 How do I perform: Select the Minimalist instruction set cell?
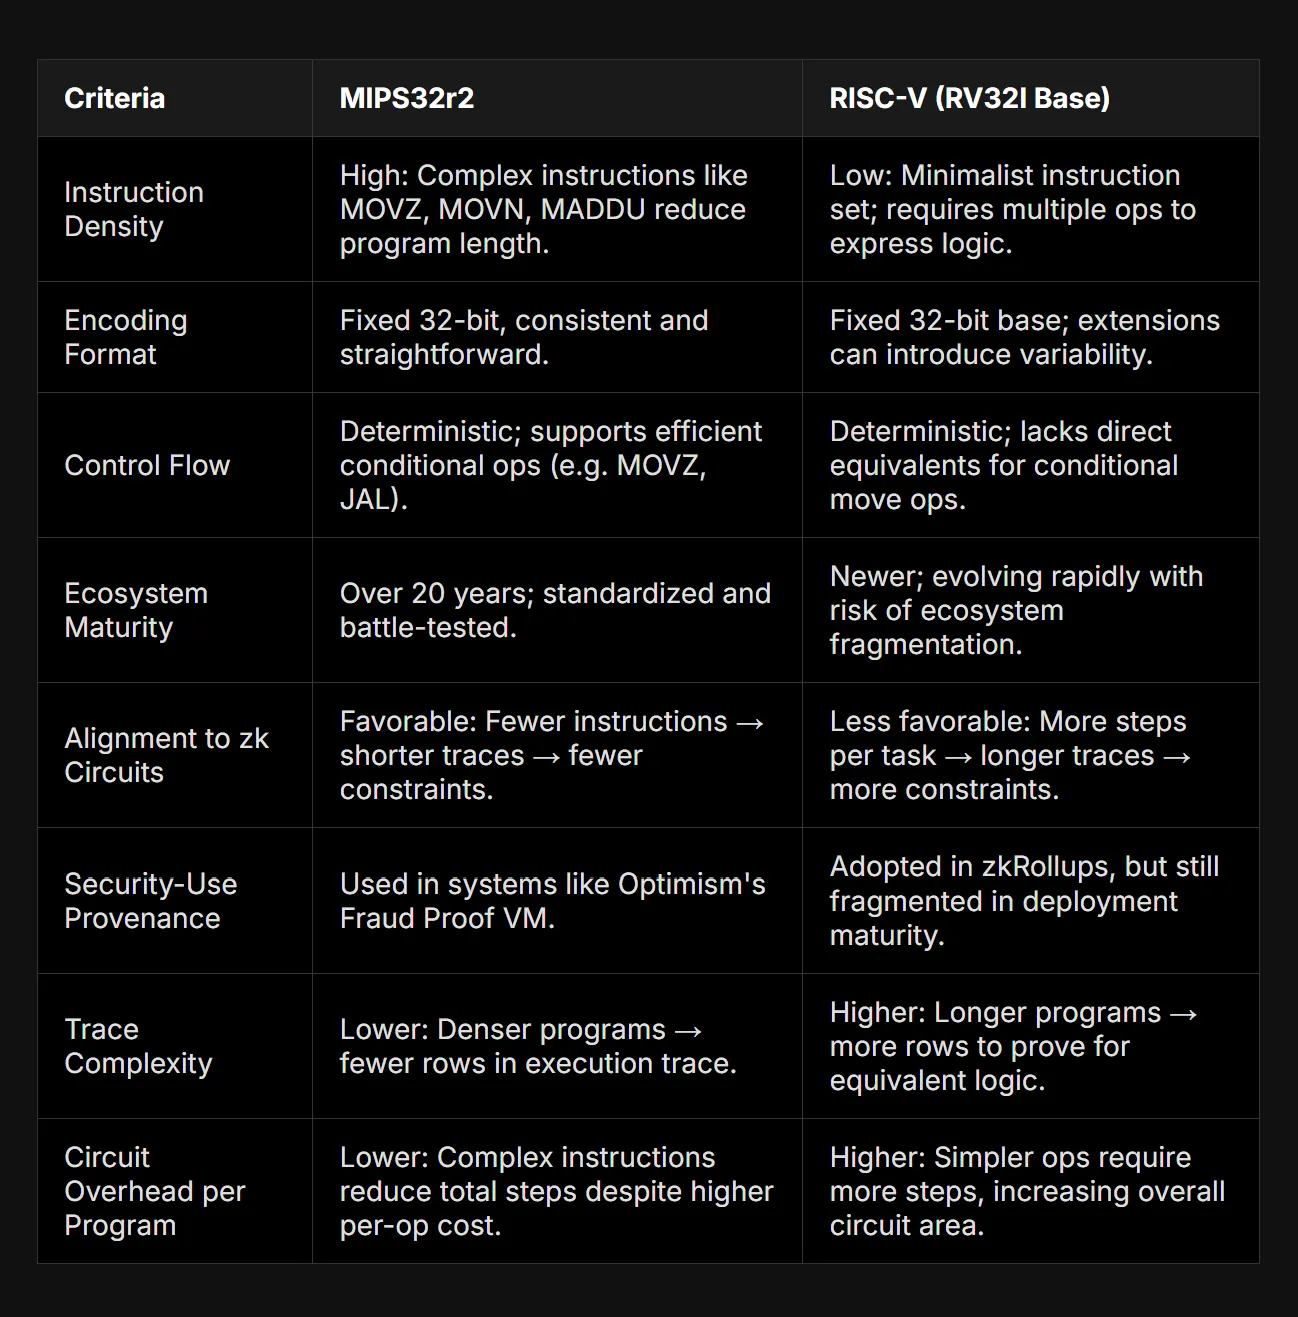[x=1012, y=209]
